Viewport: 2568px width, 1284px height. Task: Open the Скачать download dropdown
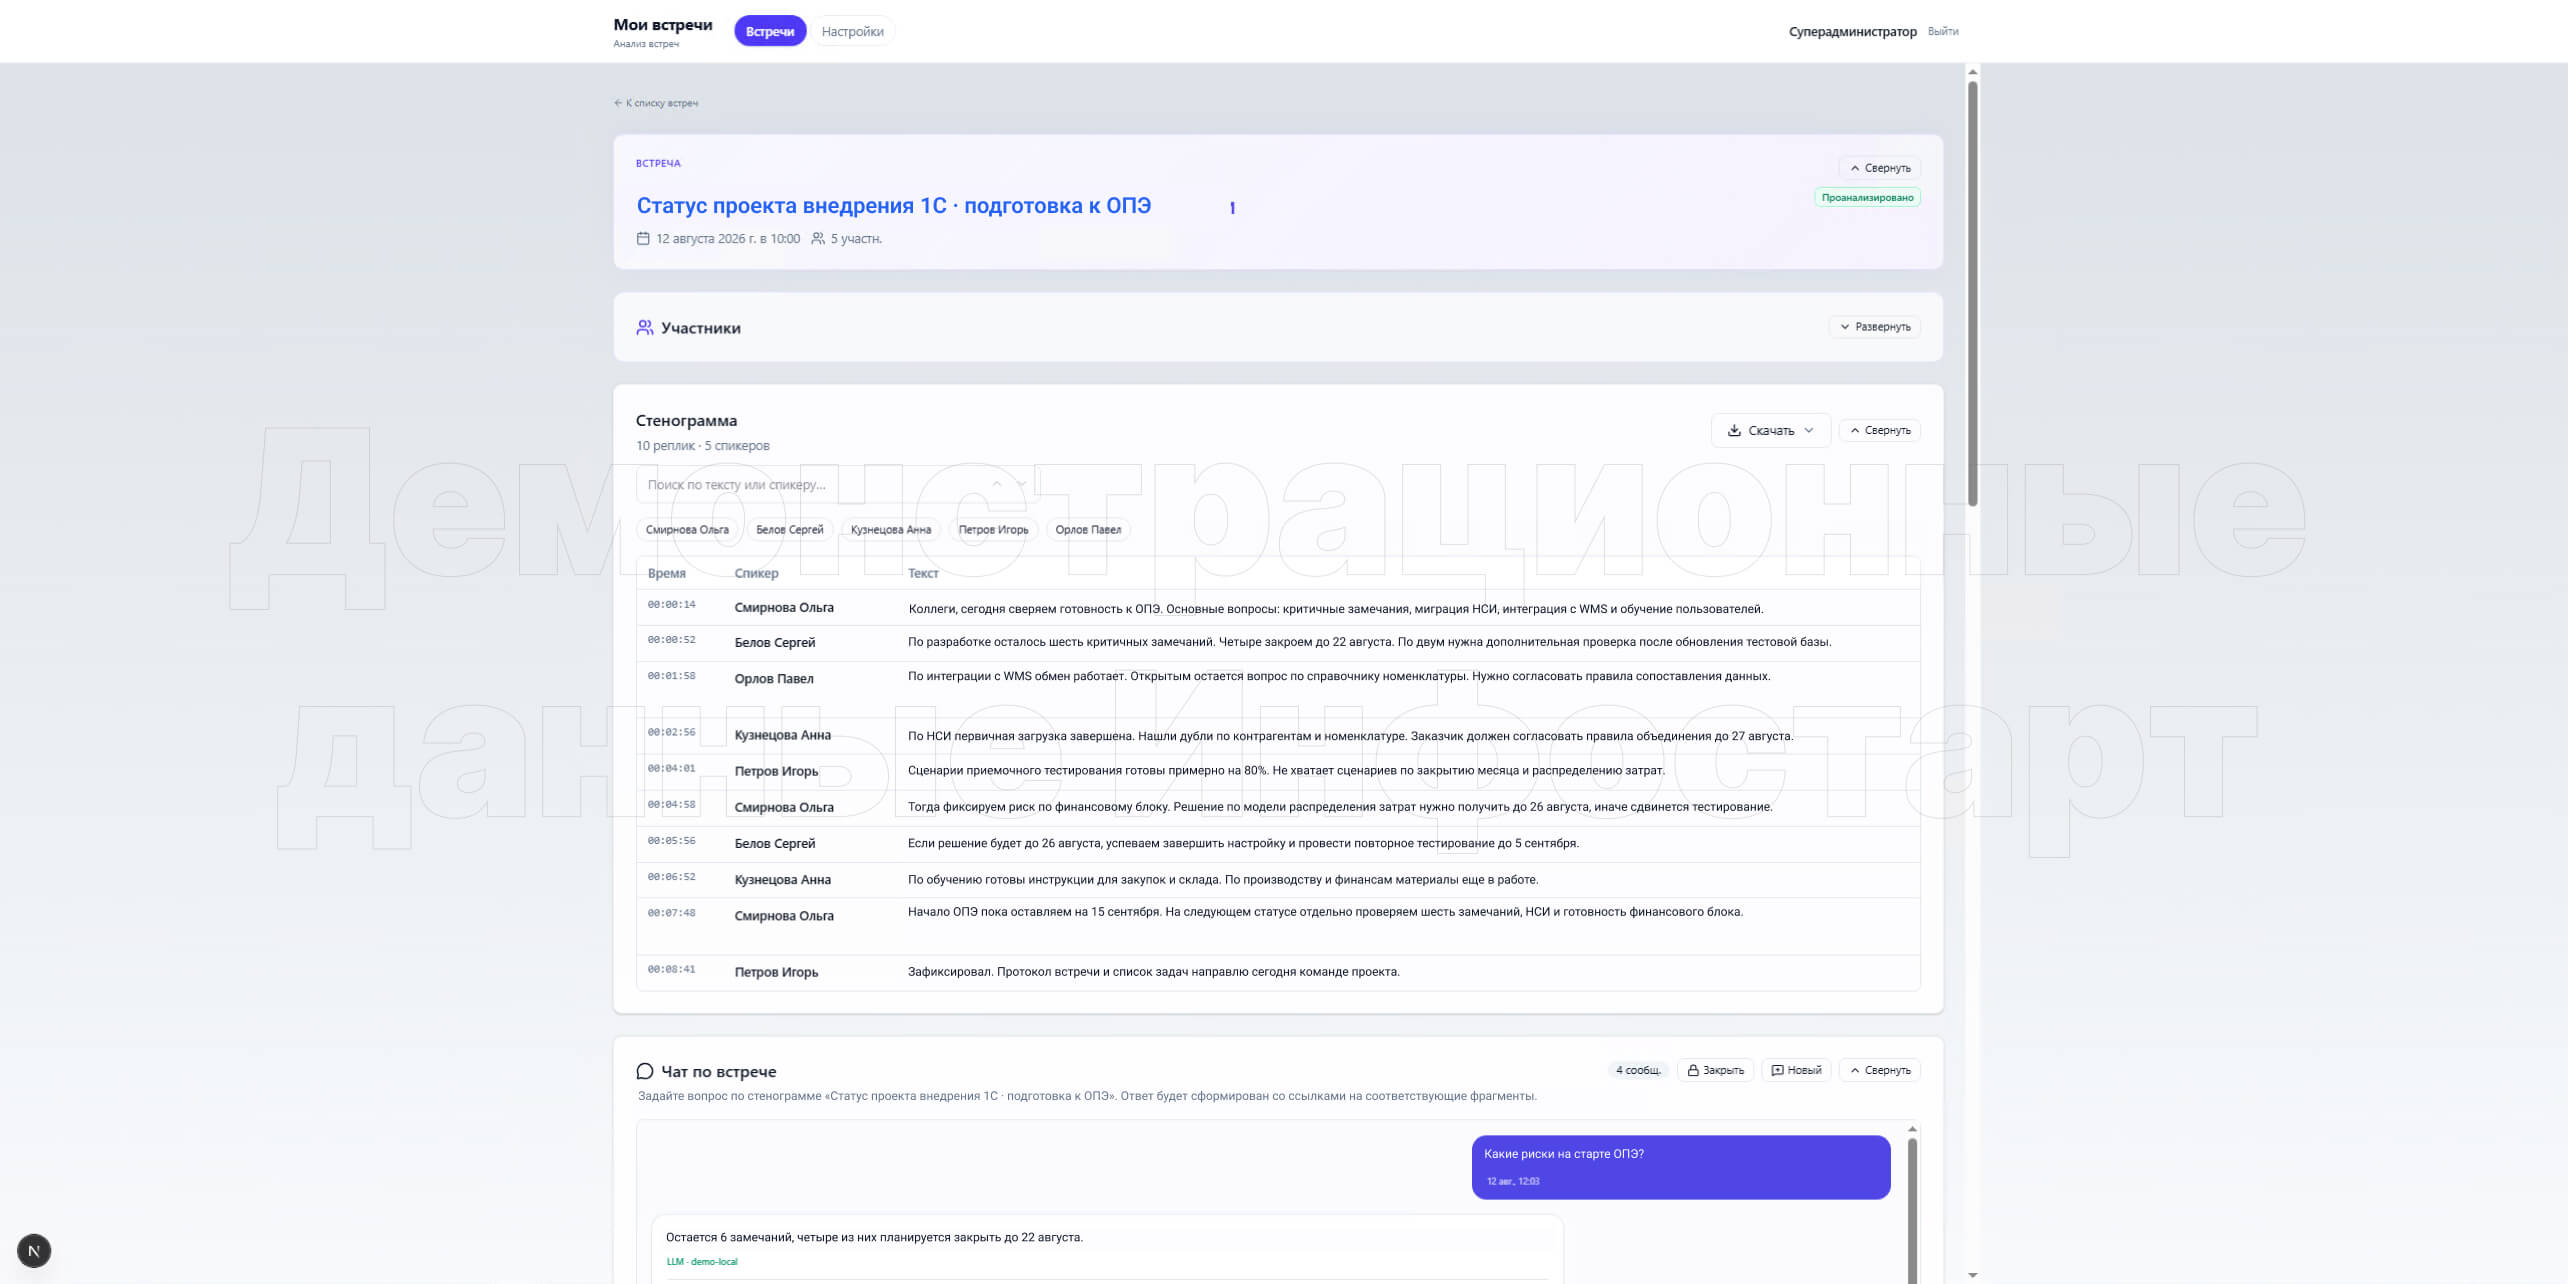tap(1771, 430)
